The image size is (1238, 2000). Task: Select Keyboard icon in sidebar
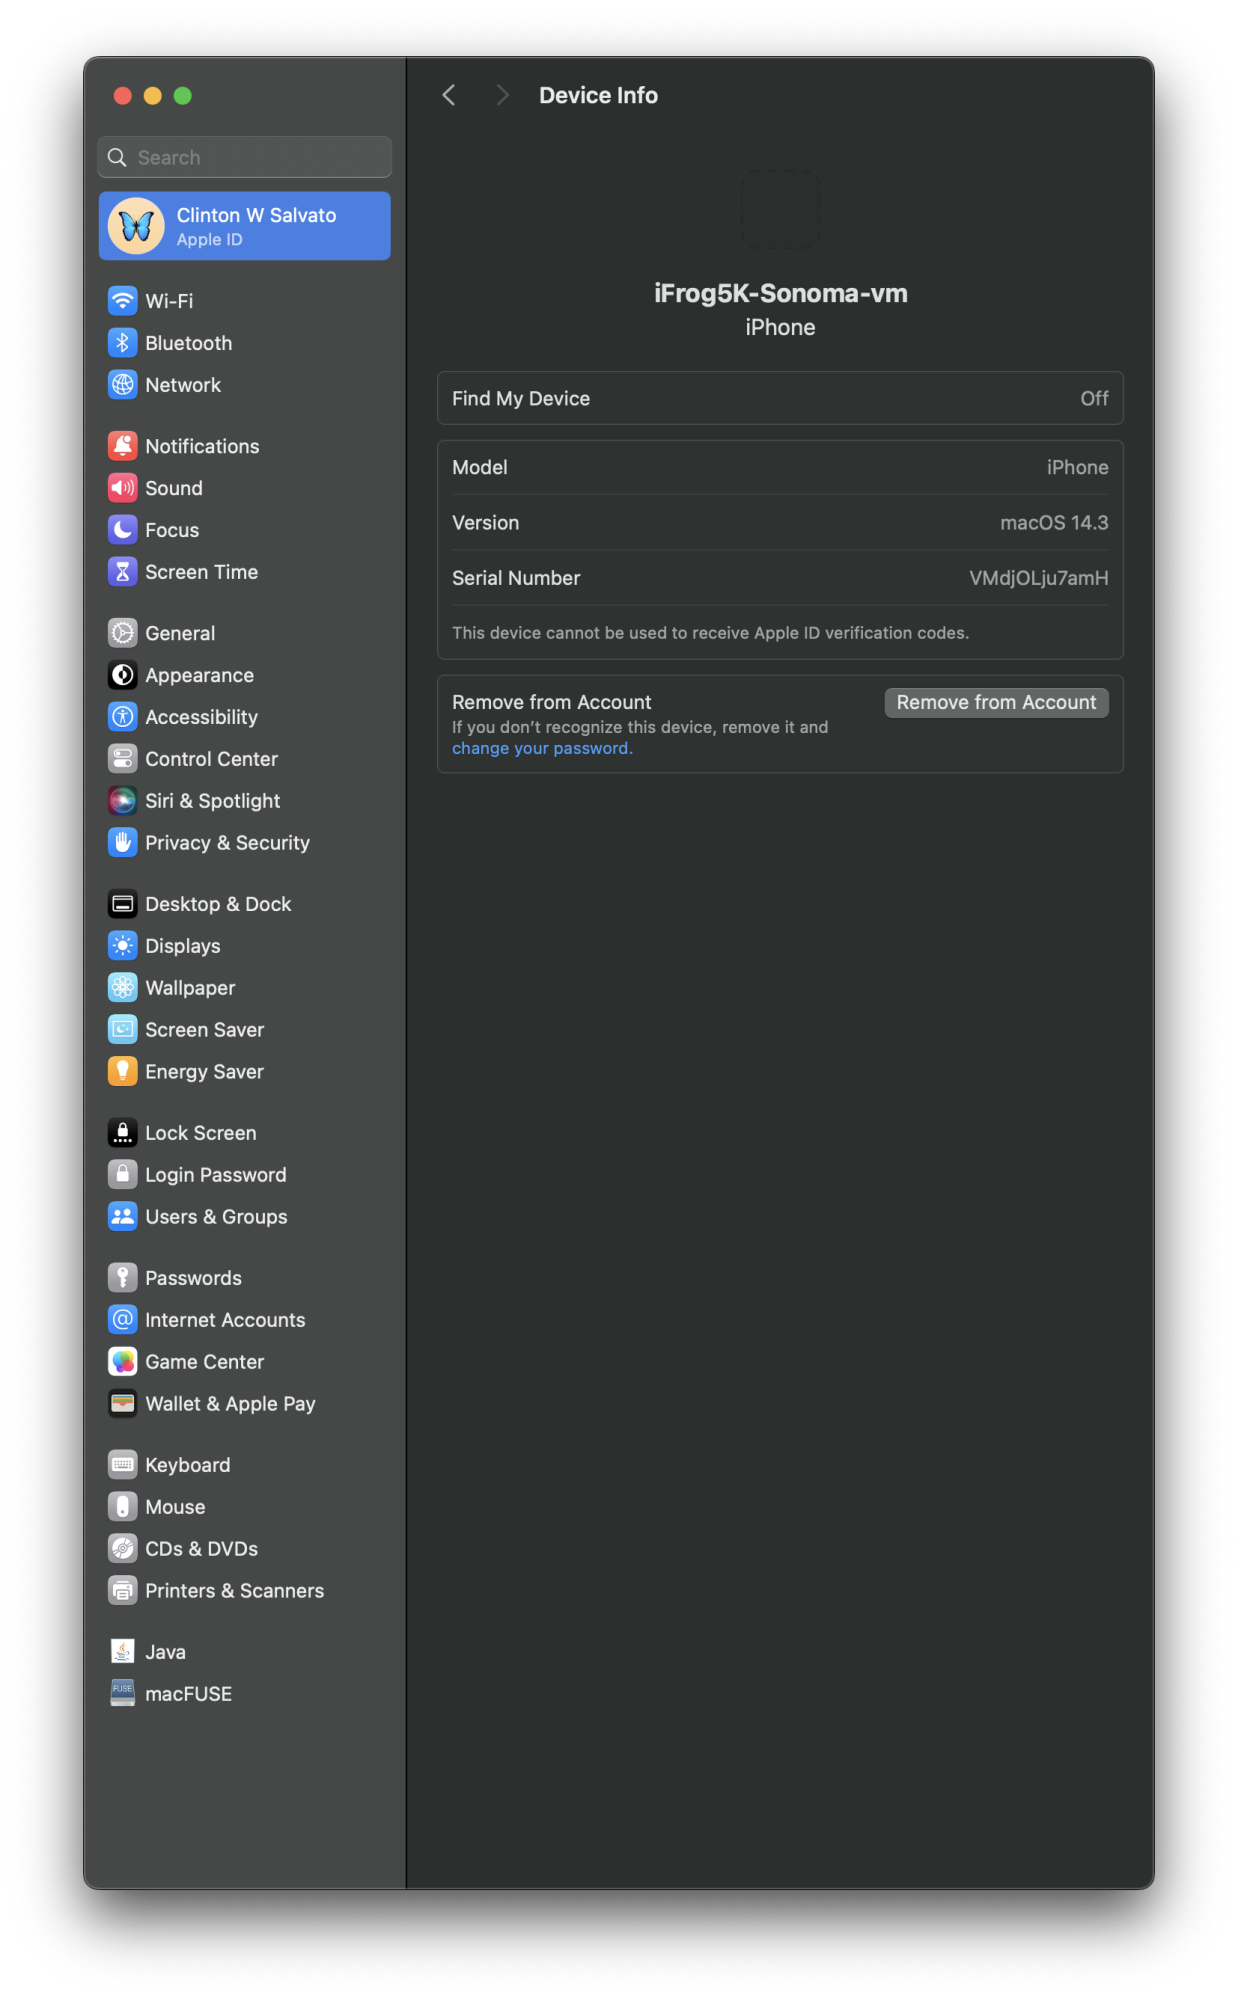tap(122, 1465)
